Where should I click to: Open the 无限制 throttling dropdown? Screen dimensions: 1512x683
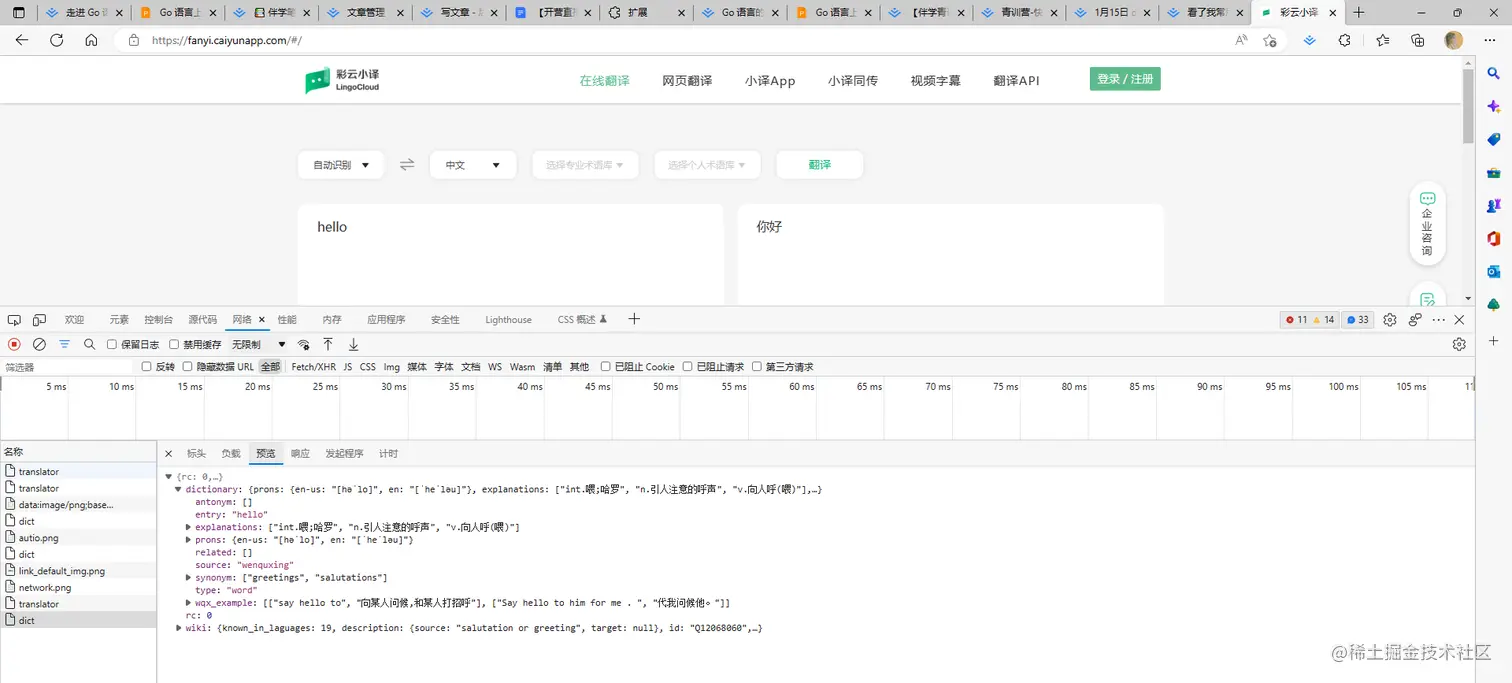pos(259,344)
